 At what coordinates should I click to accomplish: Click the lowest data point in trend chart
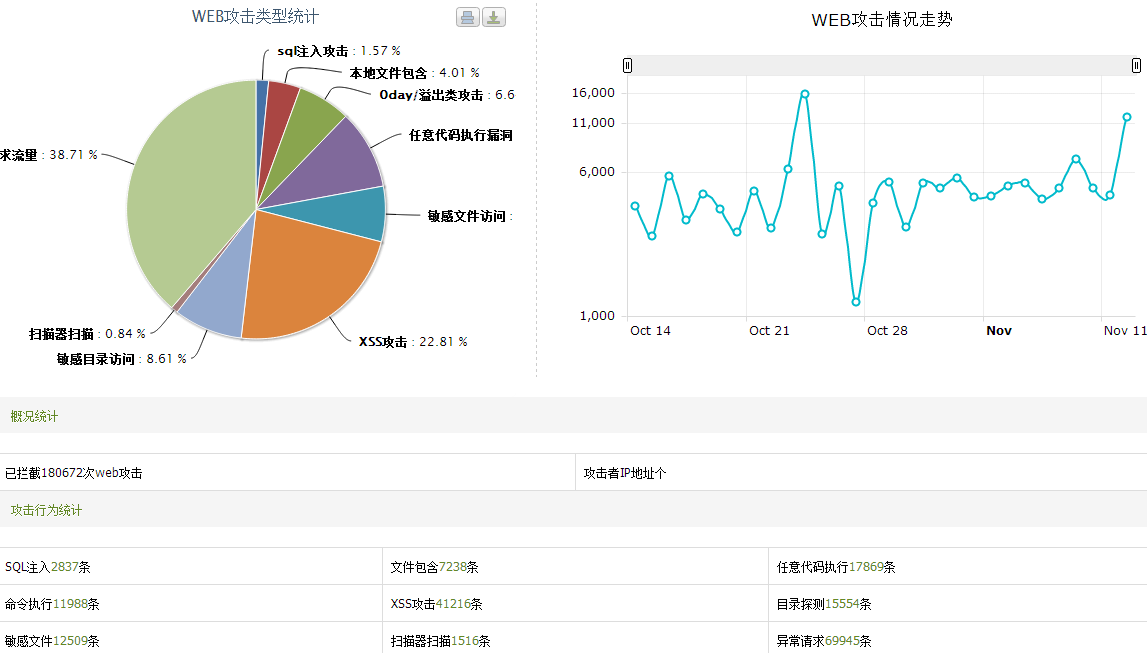[x=856, y=302]
